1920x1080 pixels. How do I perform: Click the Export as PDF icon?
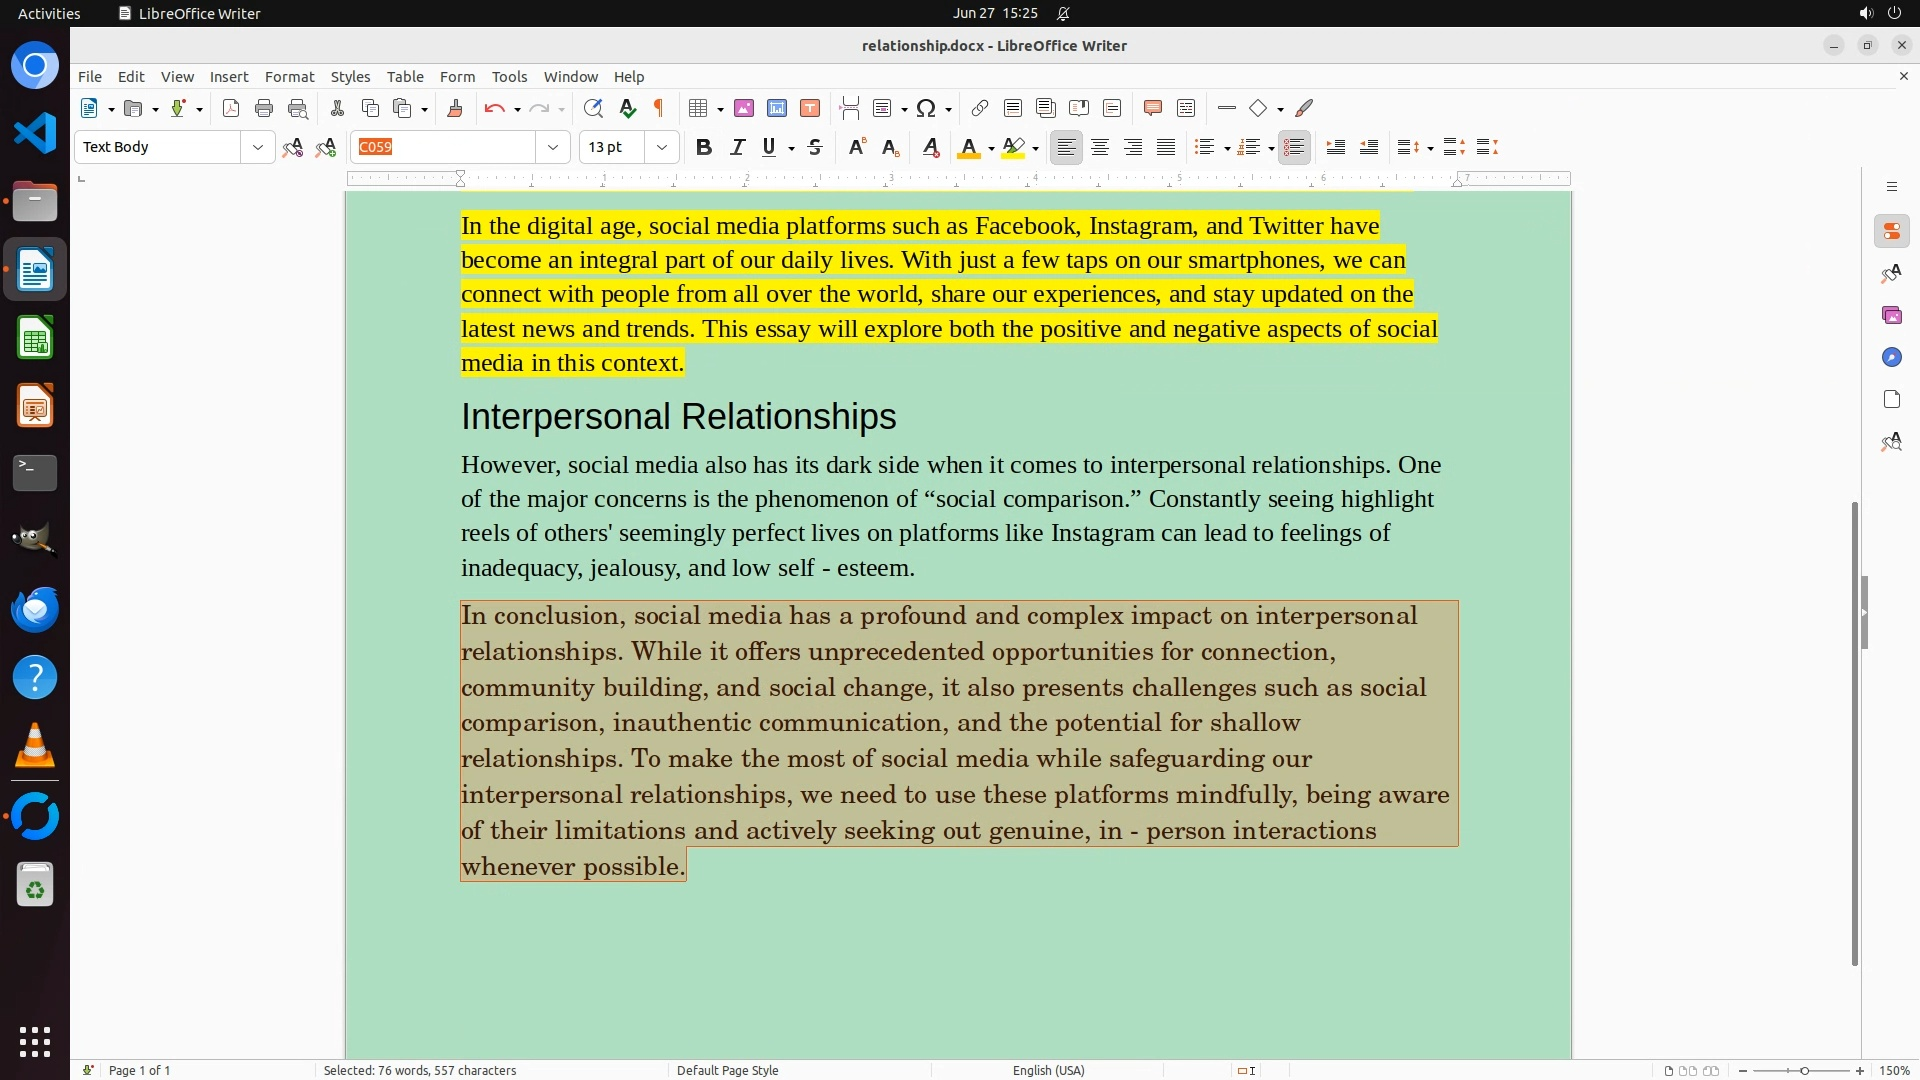(231, 108)
